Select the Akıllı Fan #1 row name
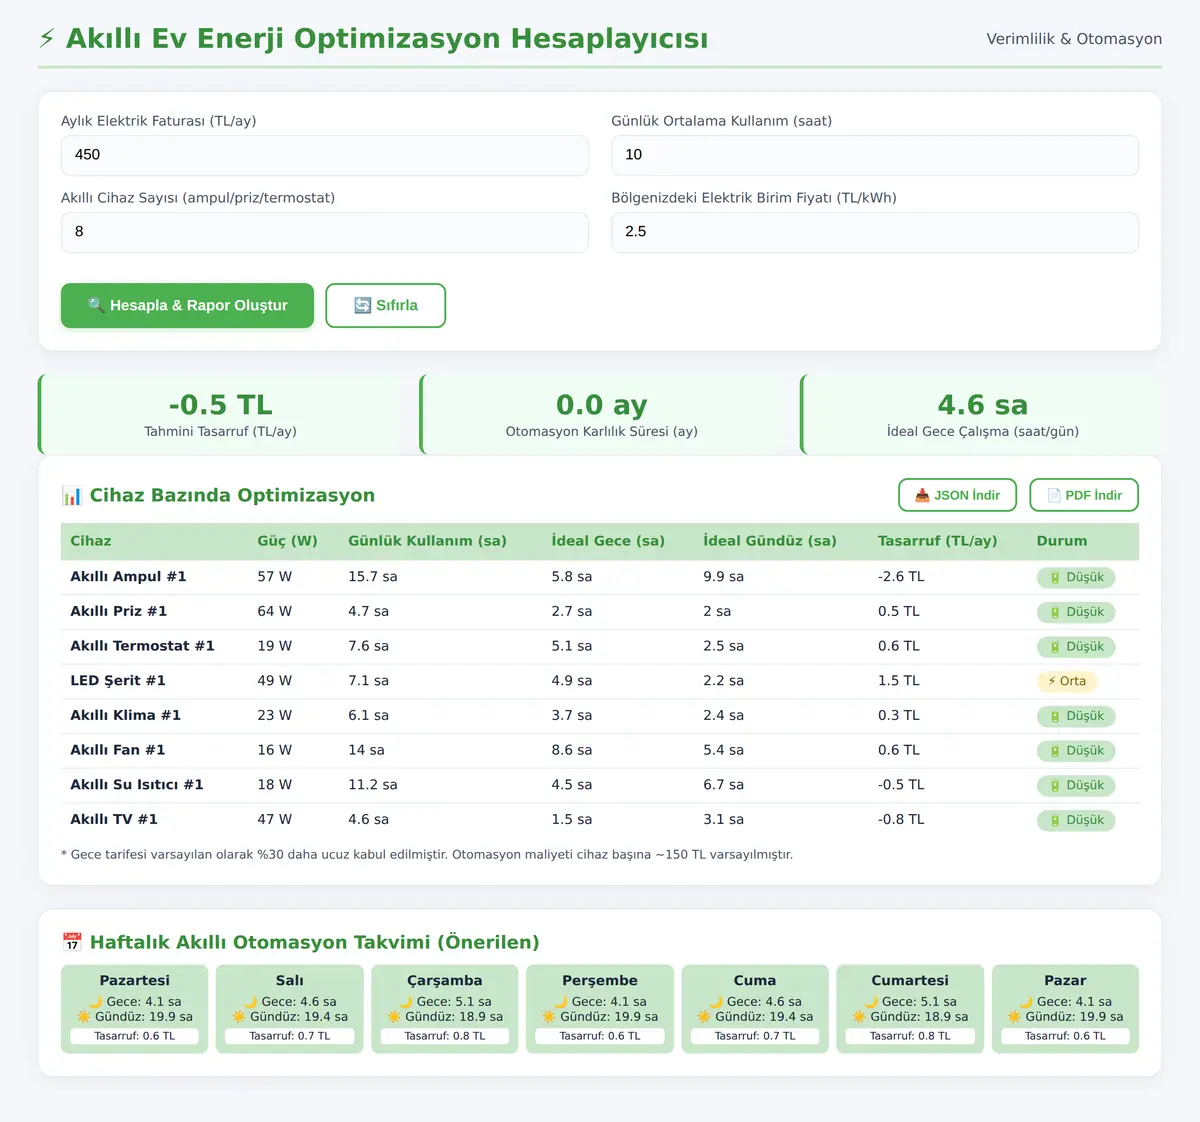The height and width of the screenshot is (1122, 1200). coord(117,750)
